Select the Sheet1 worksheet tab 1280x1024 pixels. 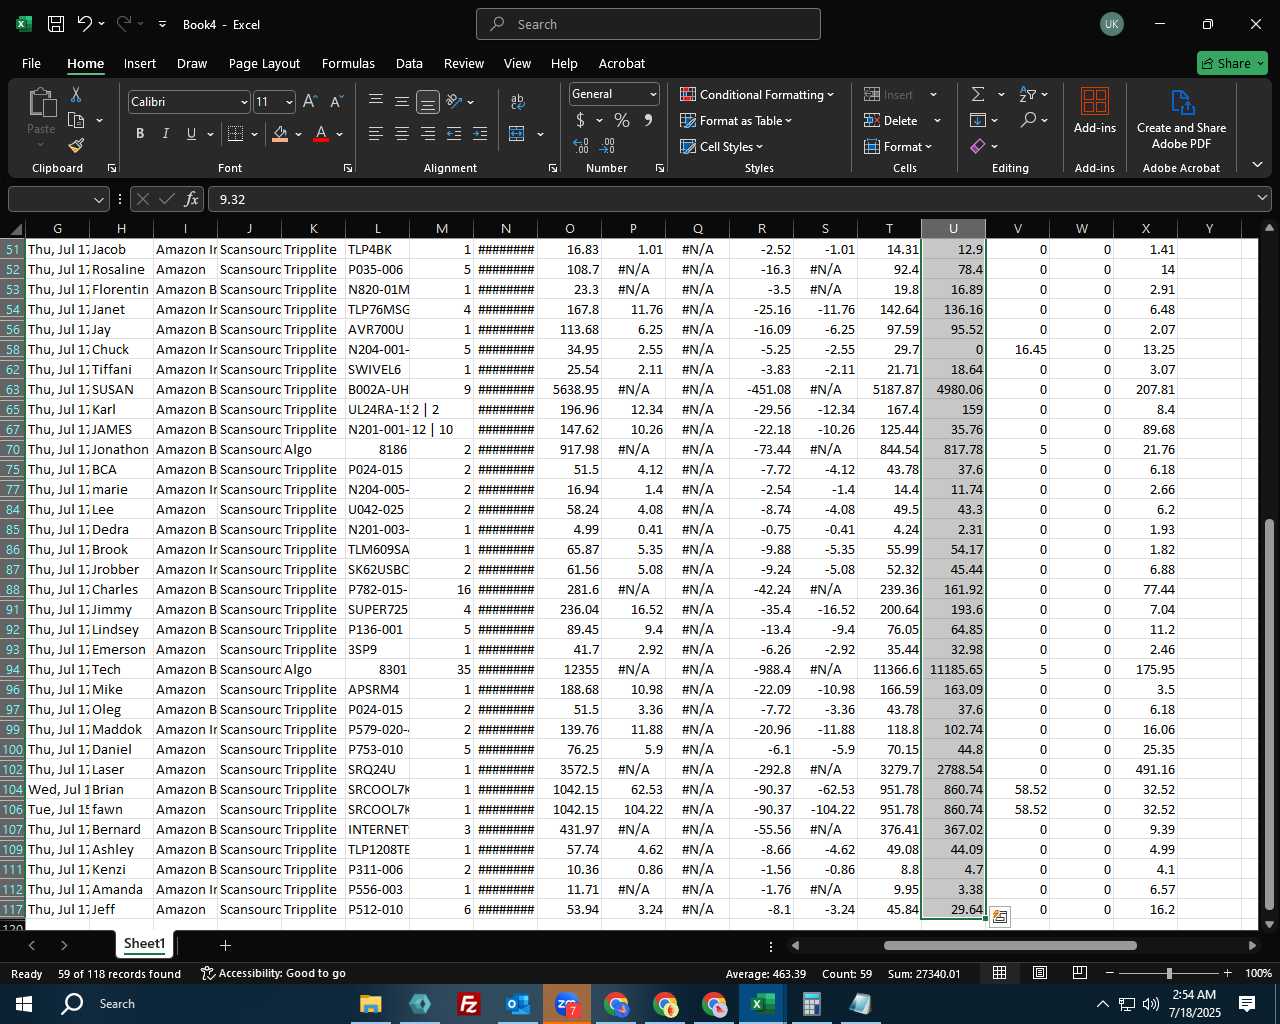tap(144, 944)
